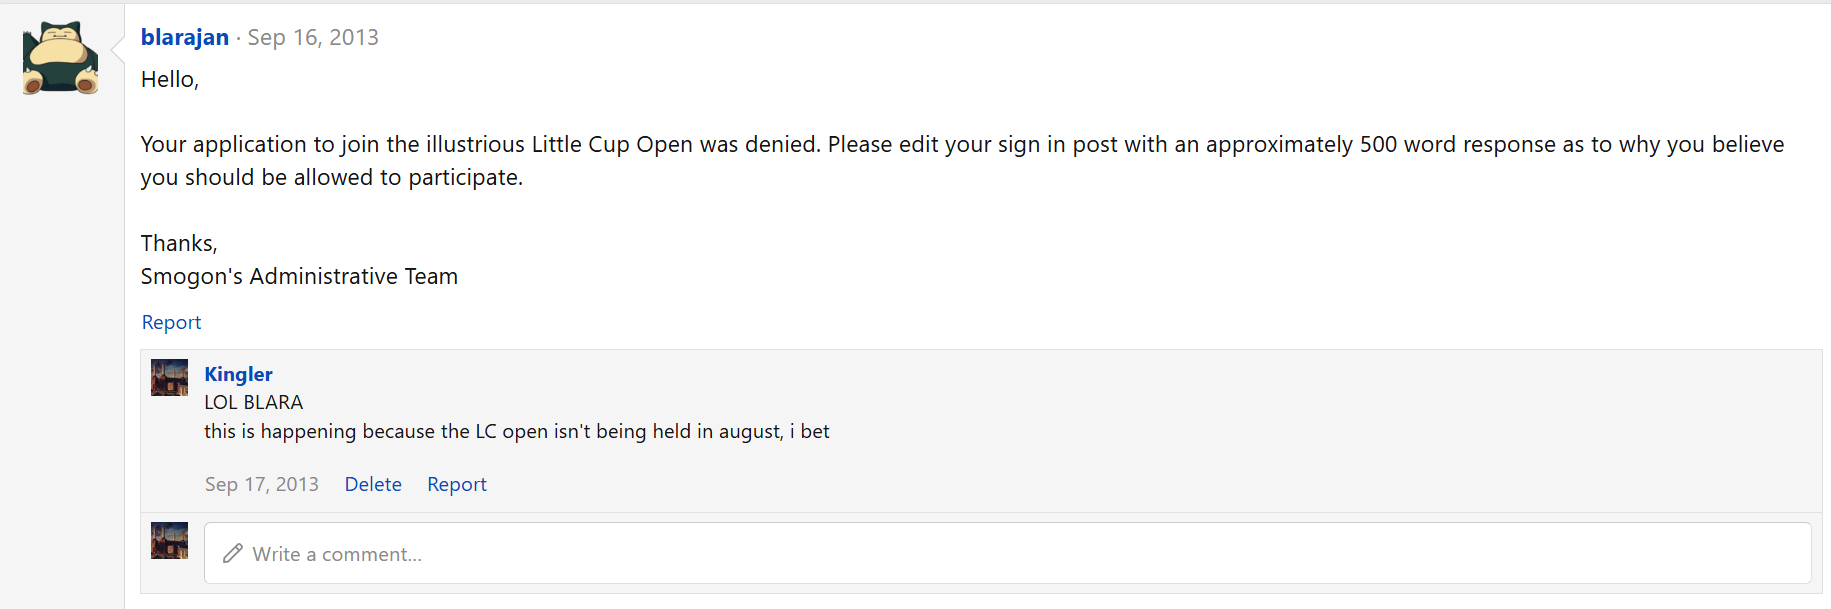Open Kingler's avatar thumbnail on comment

tap(169, 378)
